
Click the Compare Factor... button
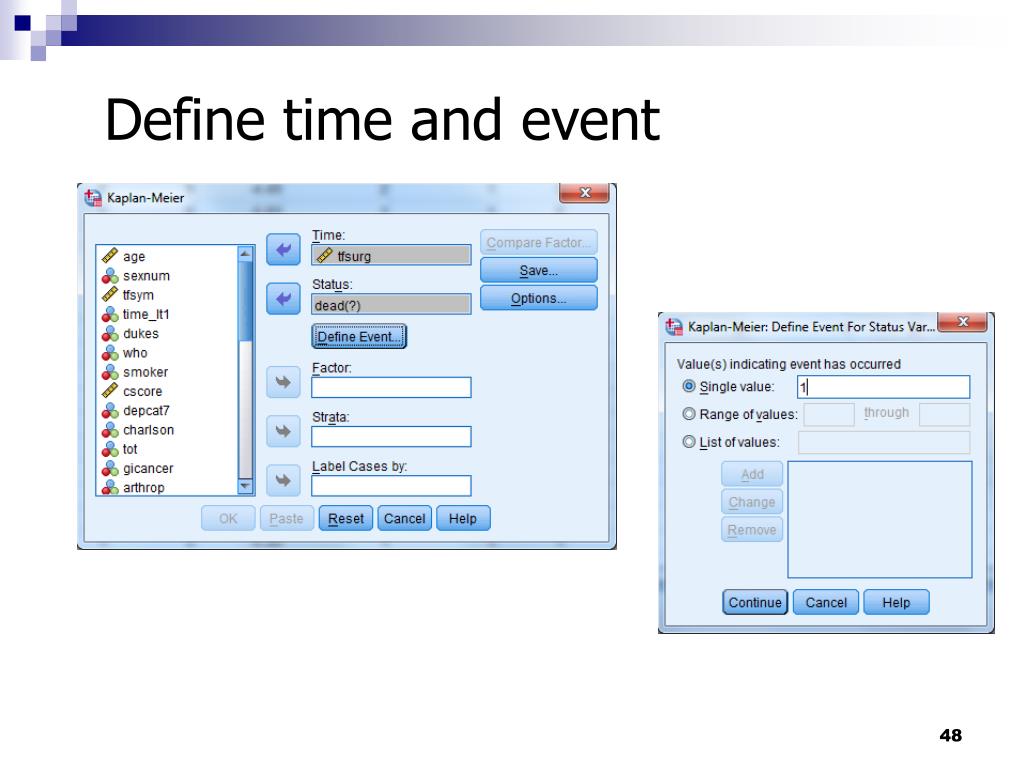tap(539, 242)
